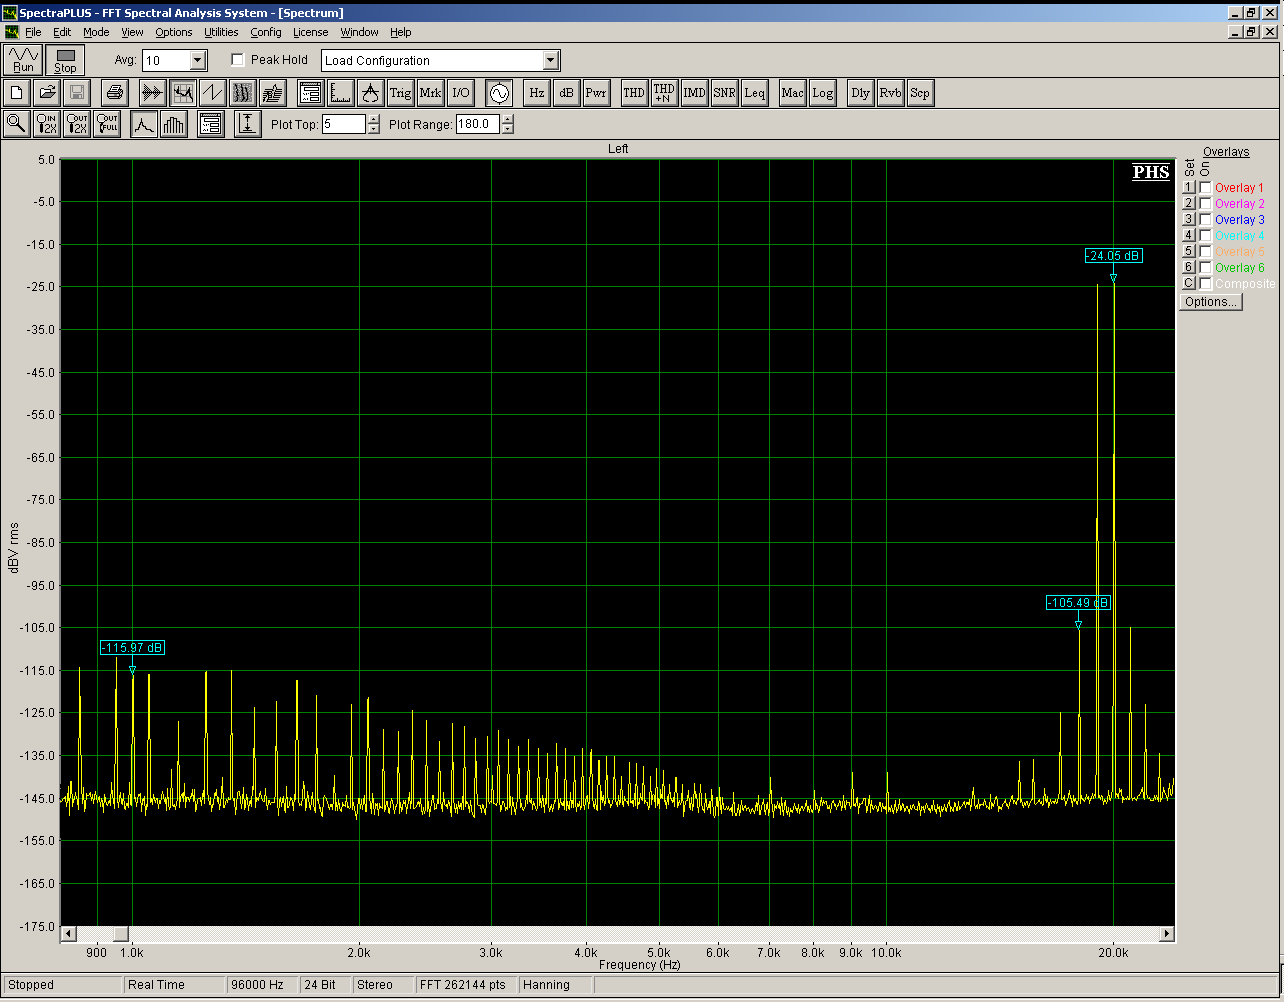Click the Zoom Out Full icon

[107, 124]
